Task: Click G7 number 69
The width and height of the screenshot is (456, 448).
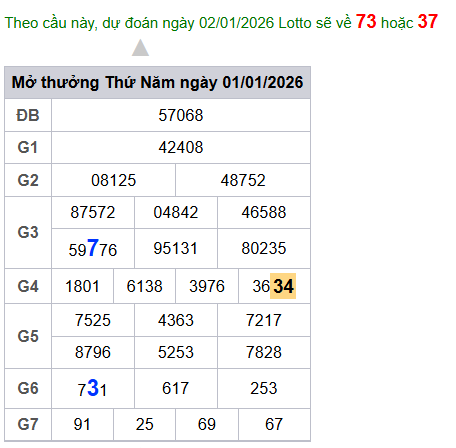Action: [x=207, y=424]
